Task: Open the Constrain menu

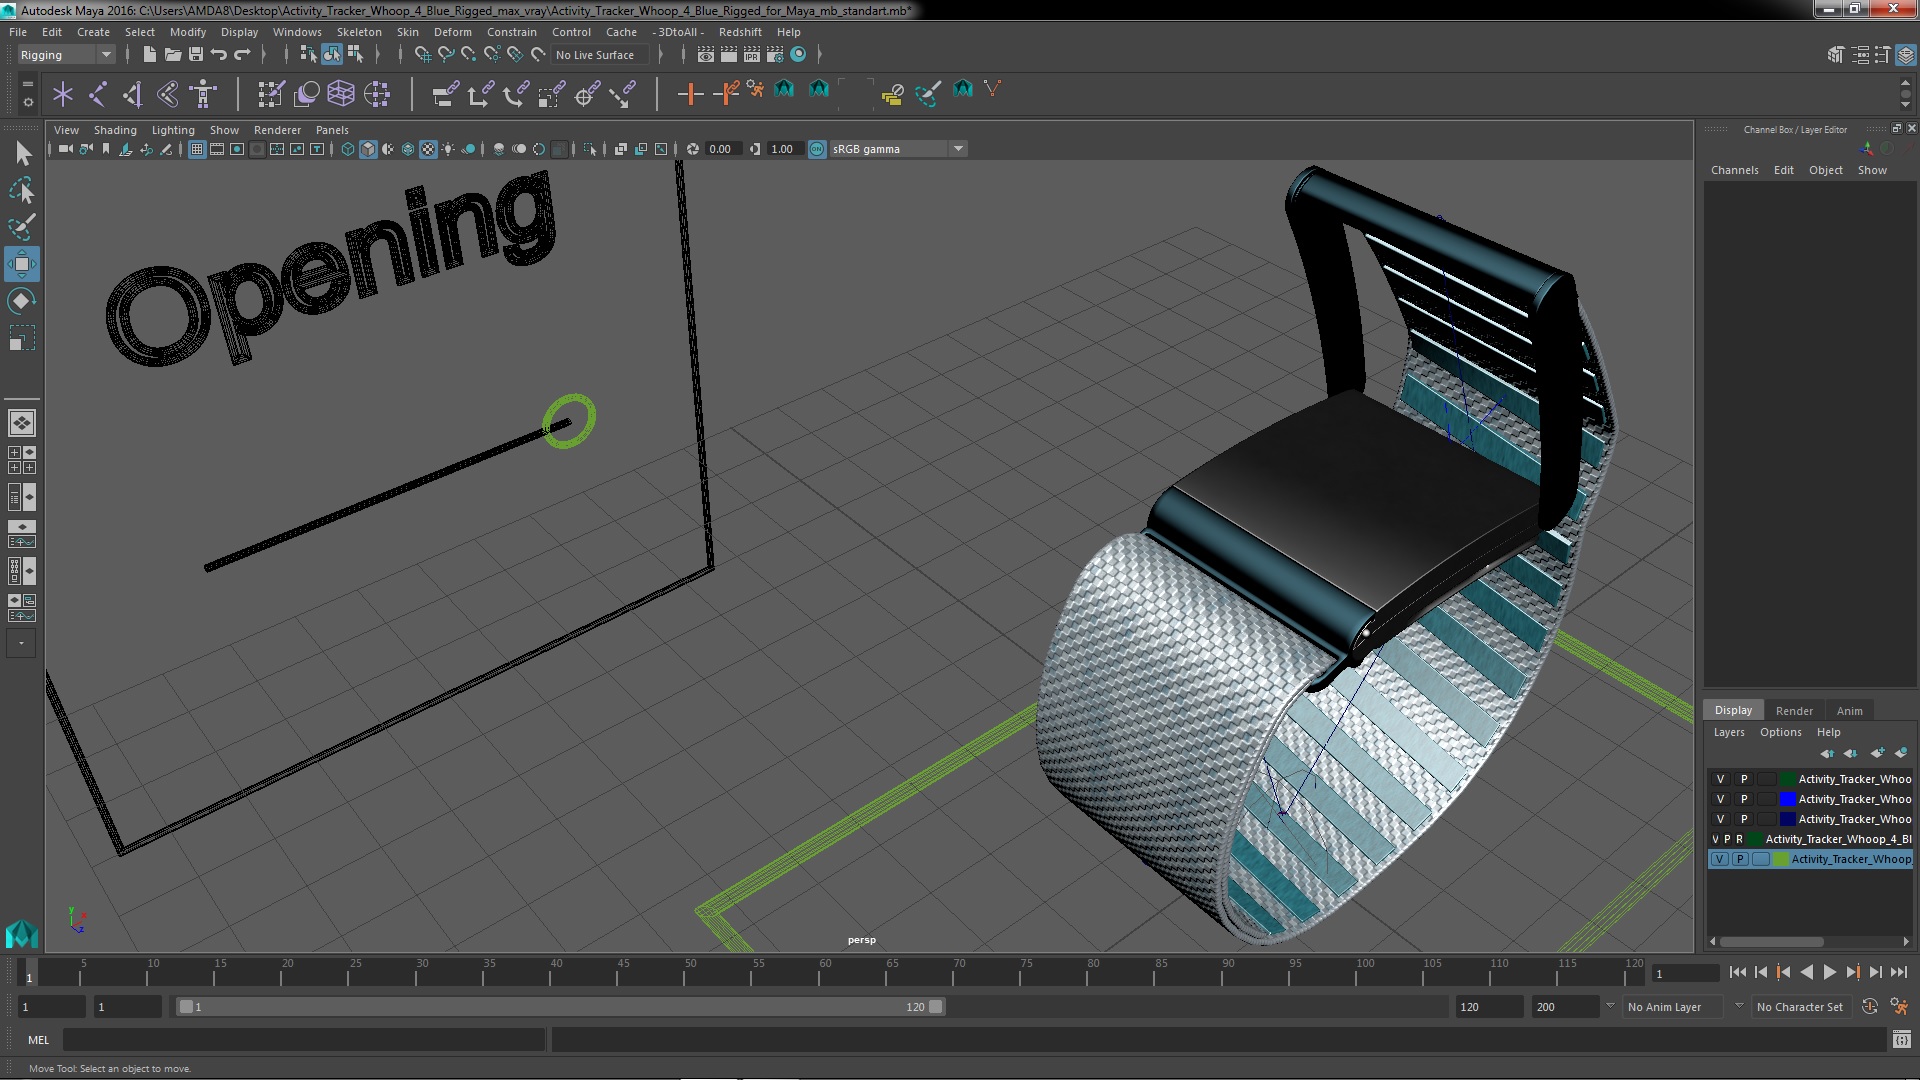Action: coord(512,32)
